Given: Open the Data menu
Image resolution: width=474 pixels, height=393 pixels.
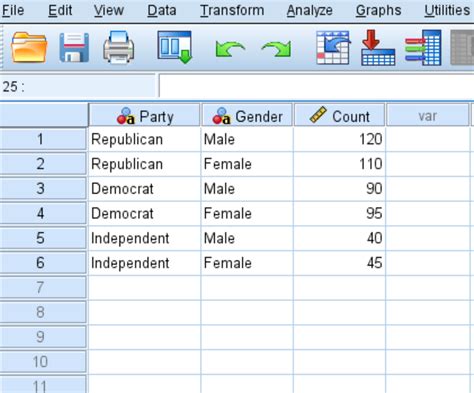Looking at the screenshot, I should click(x=162, y=10).
